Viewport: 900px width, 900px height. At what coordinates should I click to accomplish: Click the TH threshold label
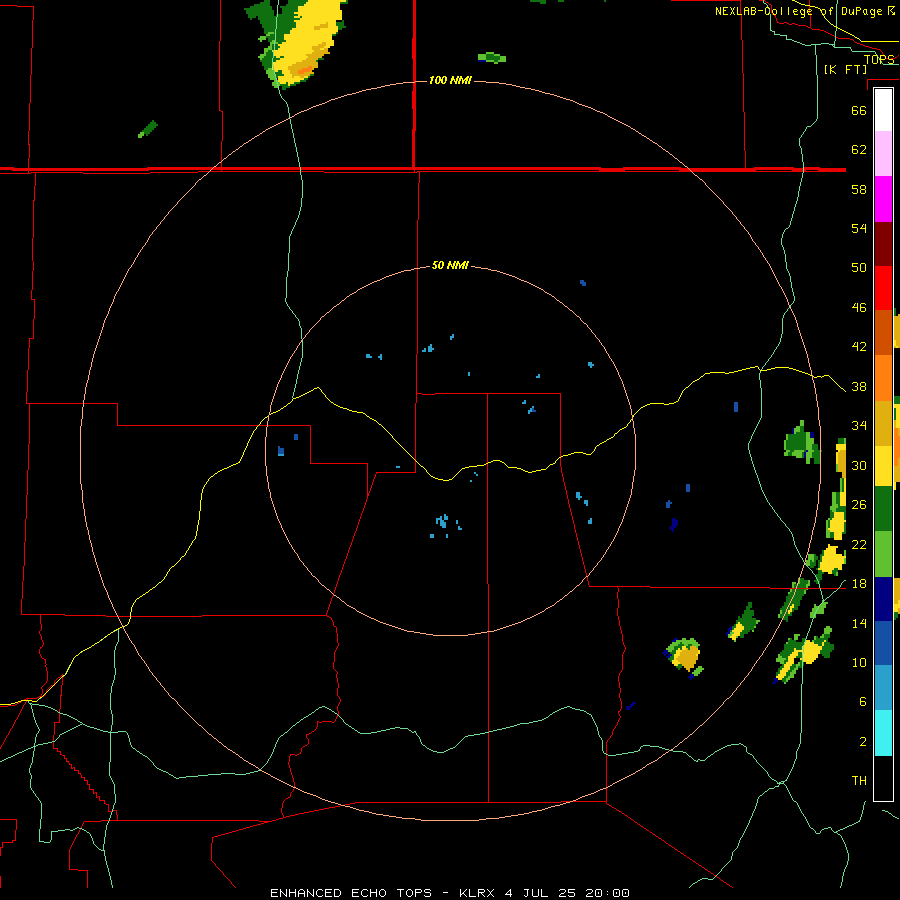click(859, 781)
